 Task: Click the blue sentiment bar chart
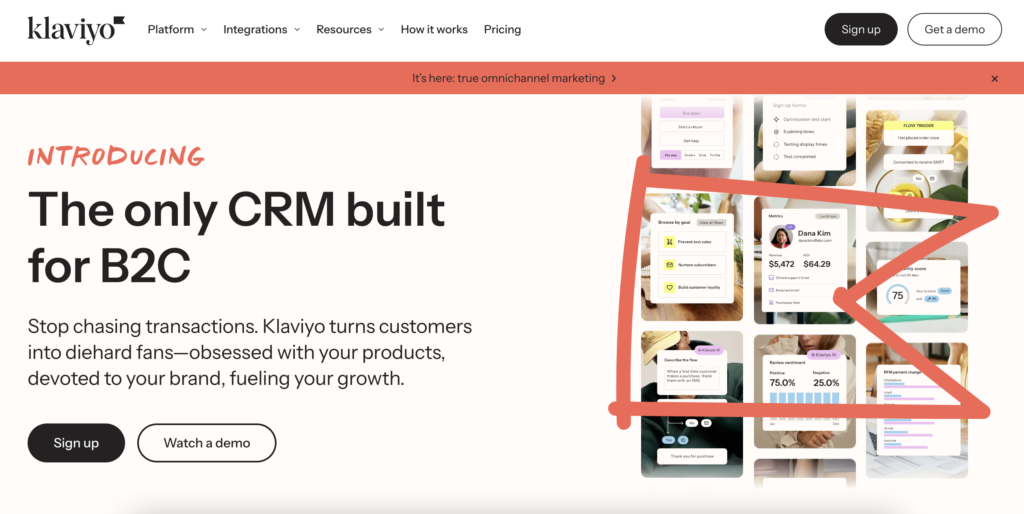[x=805, y=398]
